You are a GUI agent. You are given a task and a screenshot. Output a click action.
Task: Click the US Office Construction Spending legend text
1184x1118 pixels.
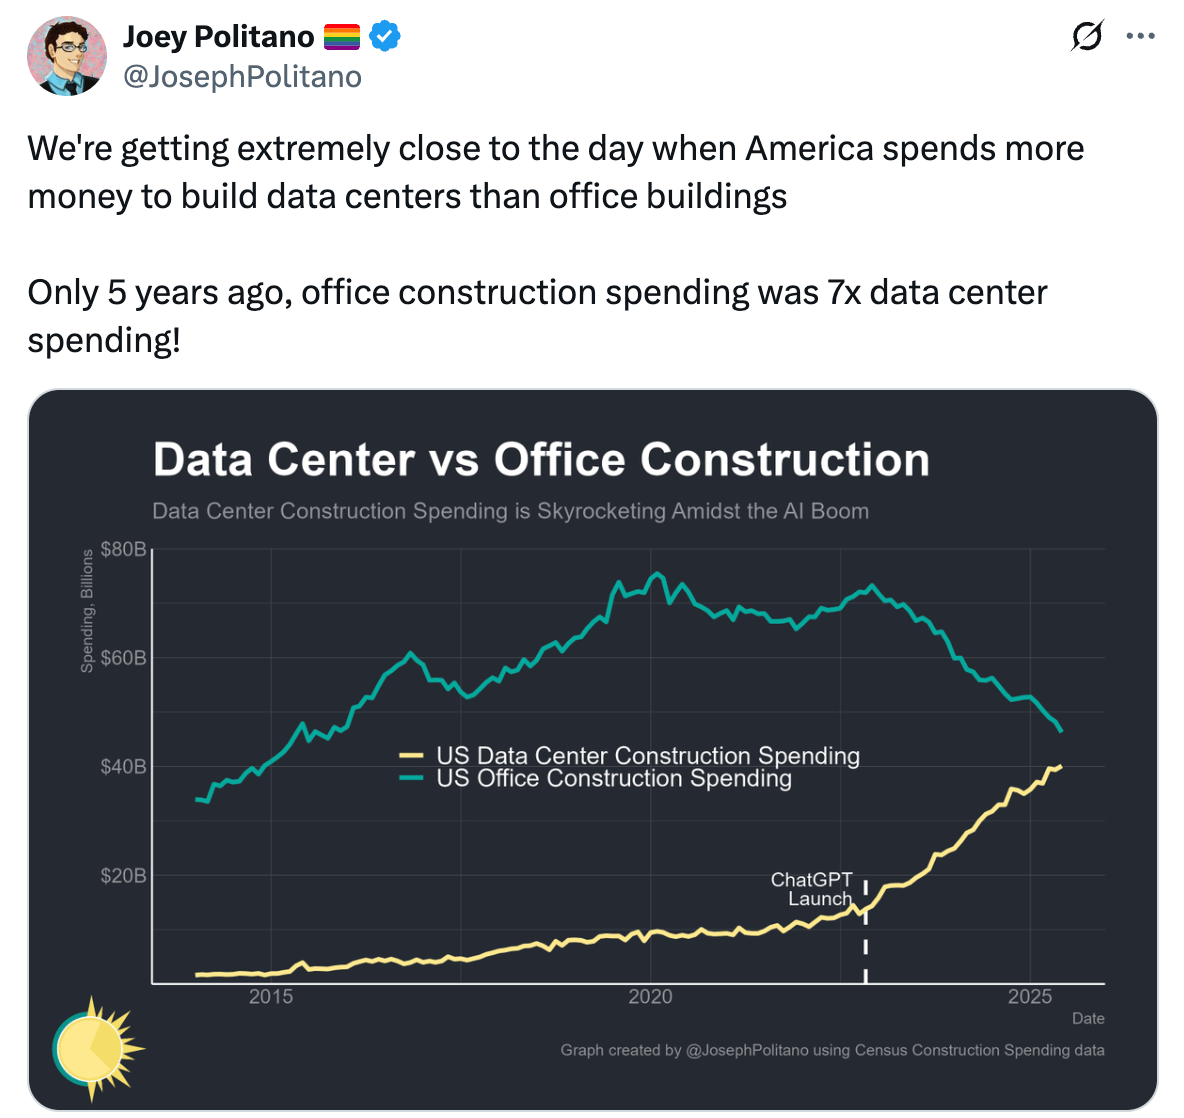coord(614,778)
